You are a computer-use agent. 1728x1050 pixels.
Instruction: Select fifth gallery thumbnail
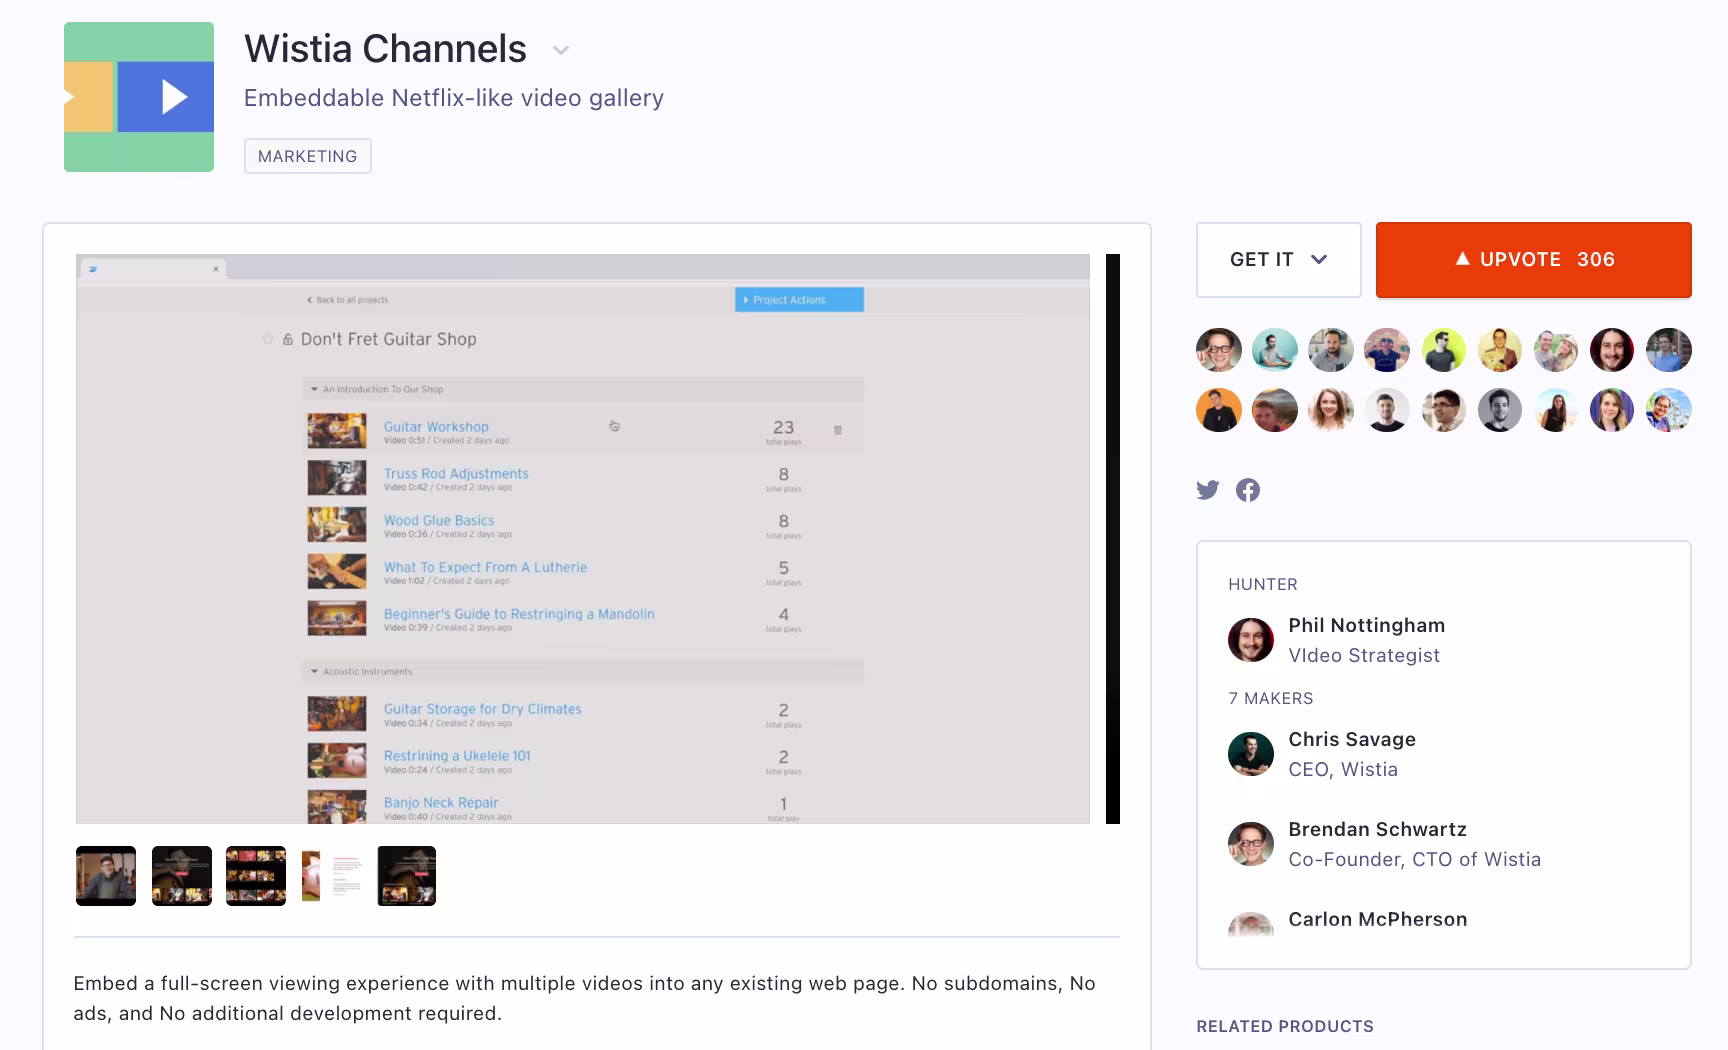pos(407,876)
